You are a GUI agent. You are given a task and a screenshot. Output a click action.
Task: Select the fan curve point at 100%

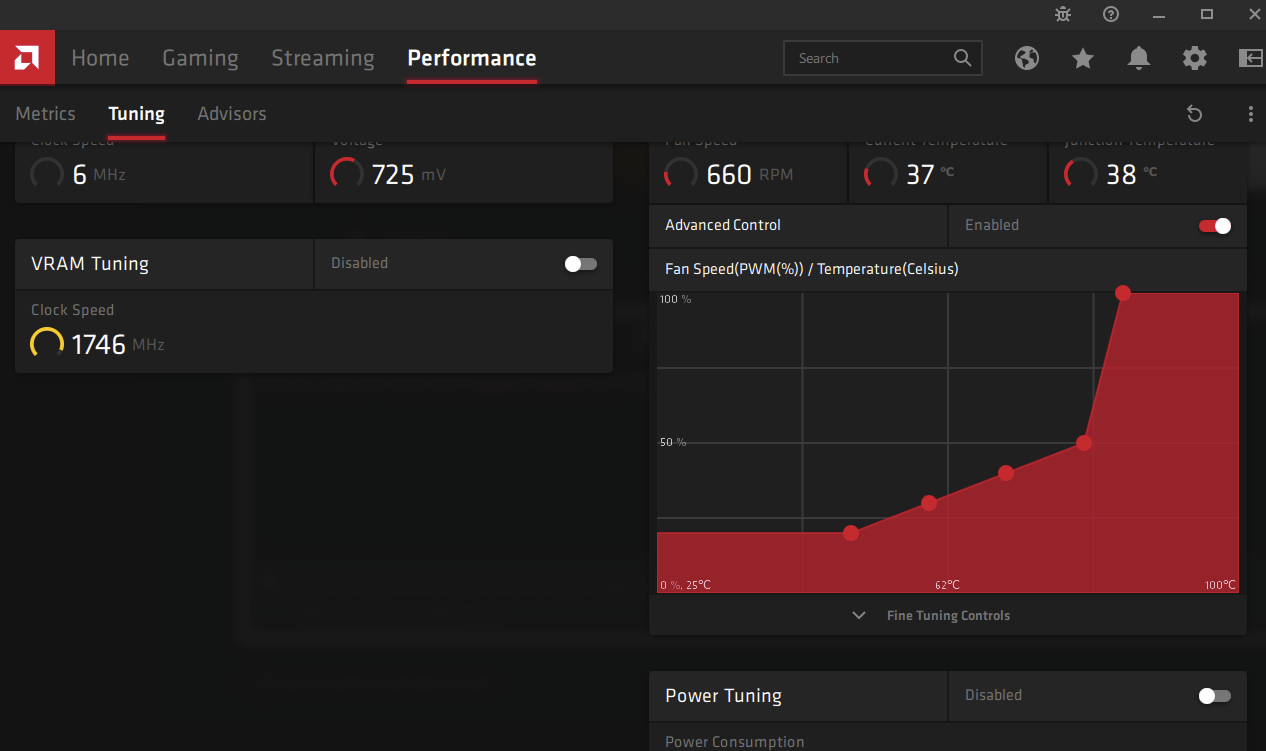pyautogui.click(x=1123, y=293)
